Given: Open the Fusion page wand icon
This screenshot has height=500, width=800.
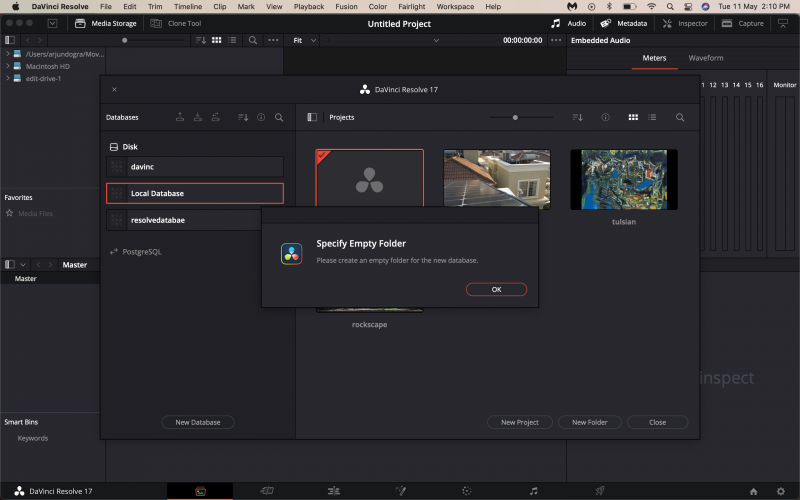Looking at the screenshot, I should pyautogui.click(x=400, y=491).
